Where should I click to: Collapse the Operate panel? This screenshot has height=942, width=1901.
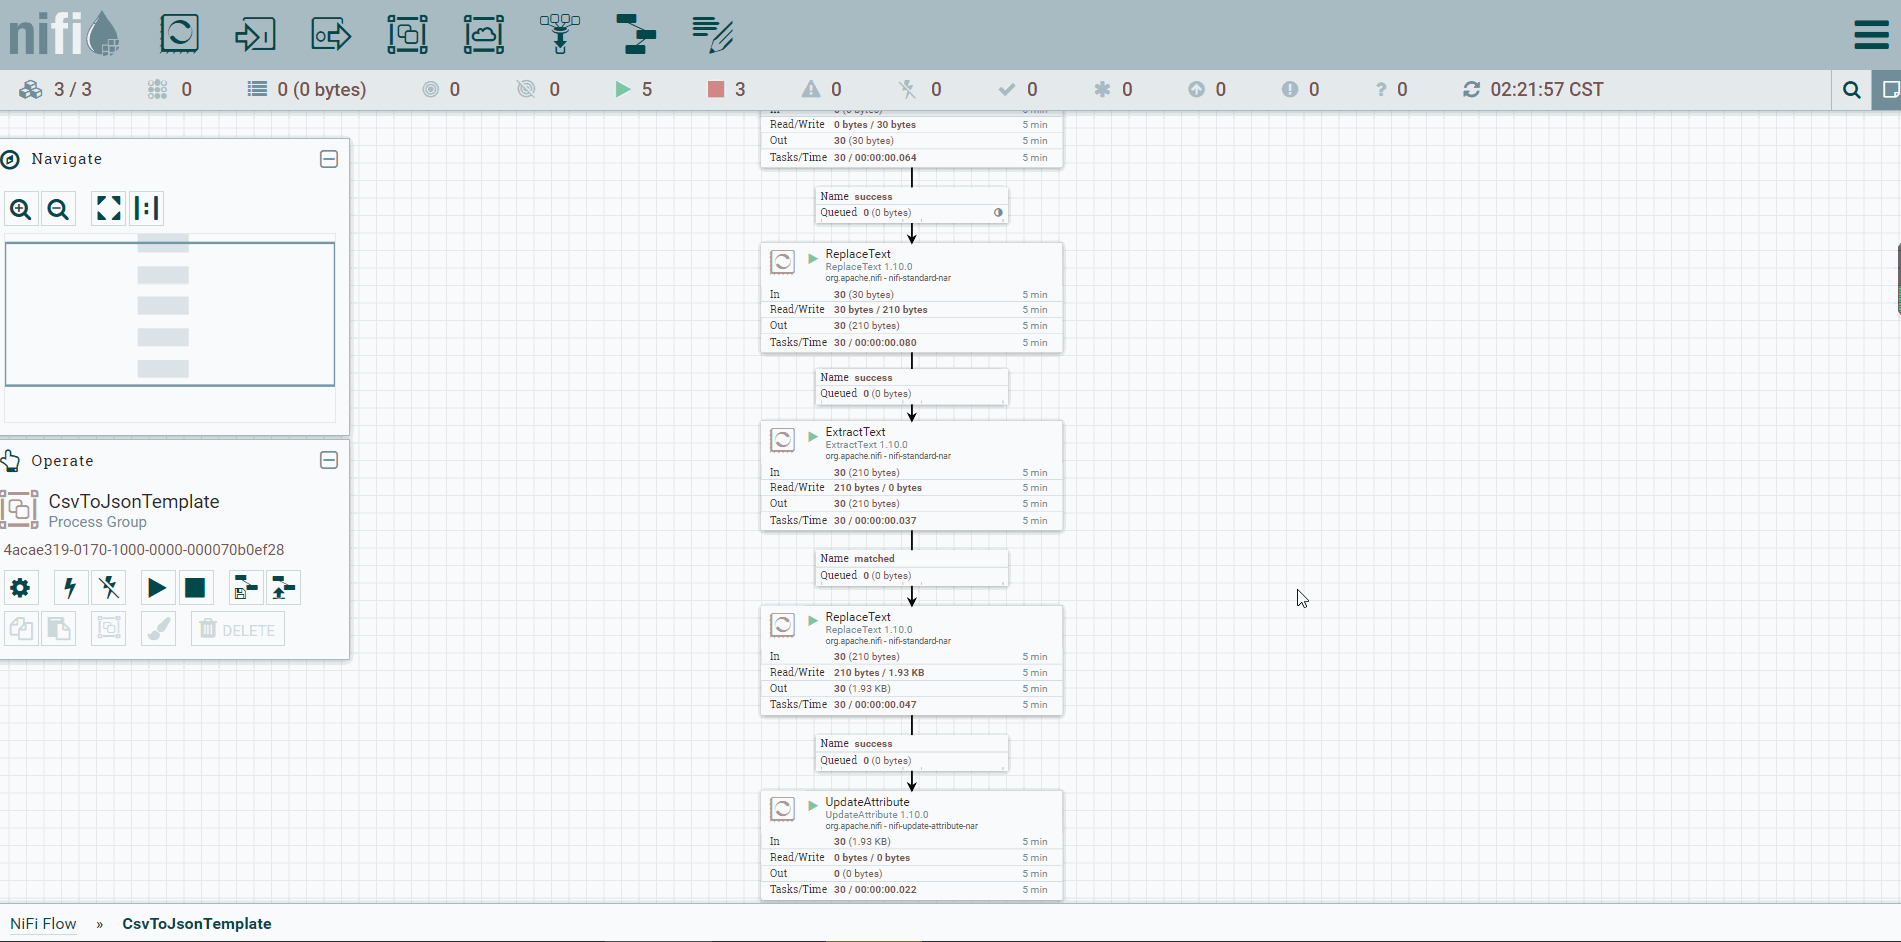coord(329,460)
